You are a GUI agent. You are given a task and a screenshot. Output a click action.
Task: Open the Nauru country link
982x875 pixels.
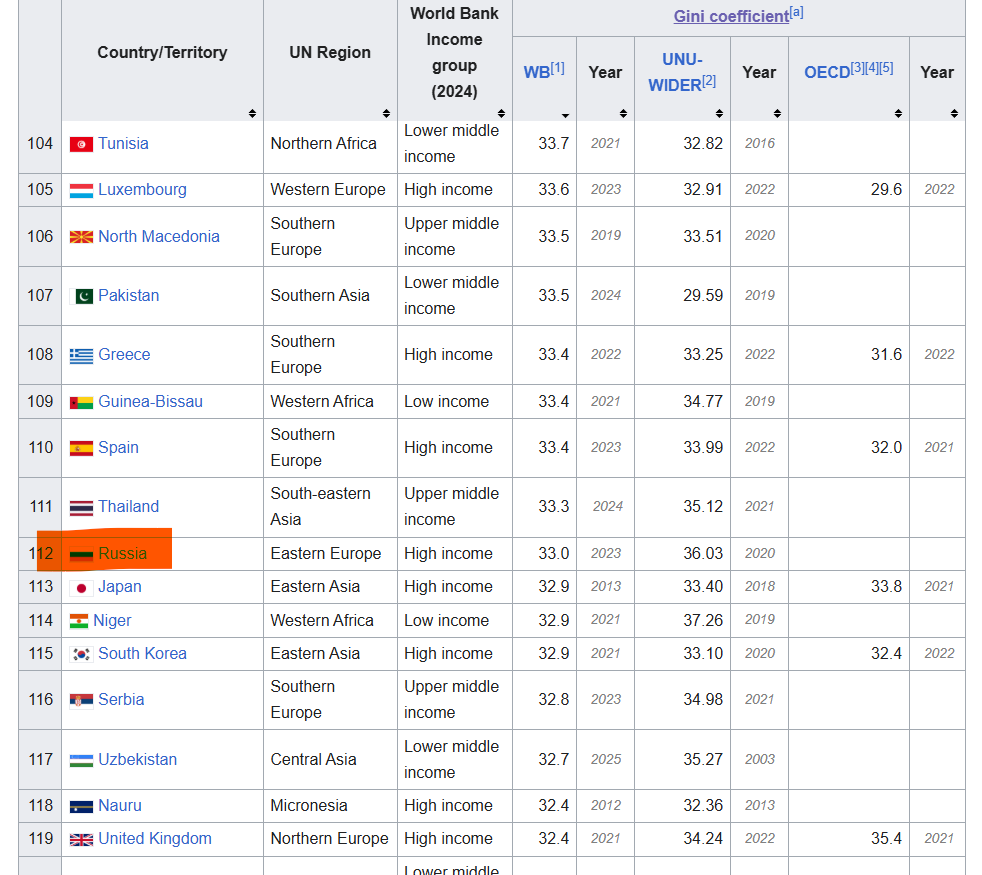[120, 806]
